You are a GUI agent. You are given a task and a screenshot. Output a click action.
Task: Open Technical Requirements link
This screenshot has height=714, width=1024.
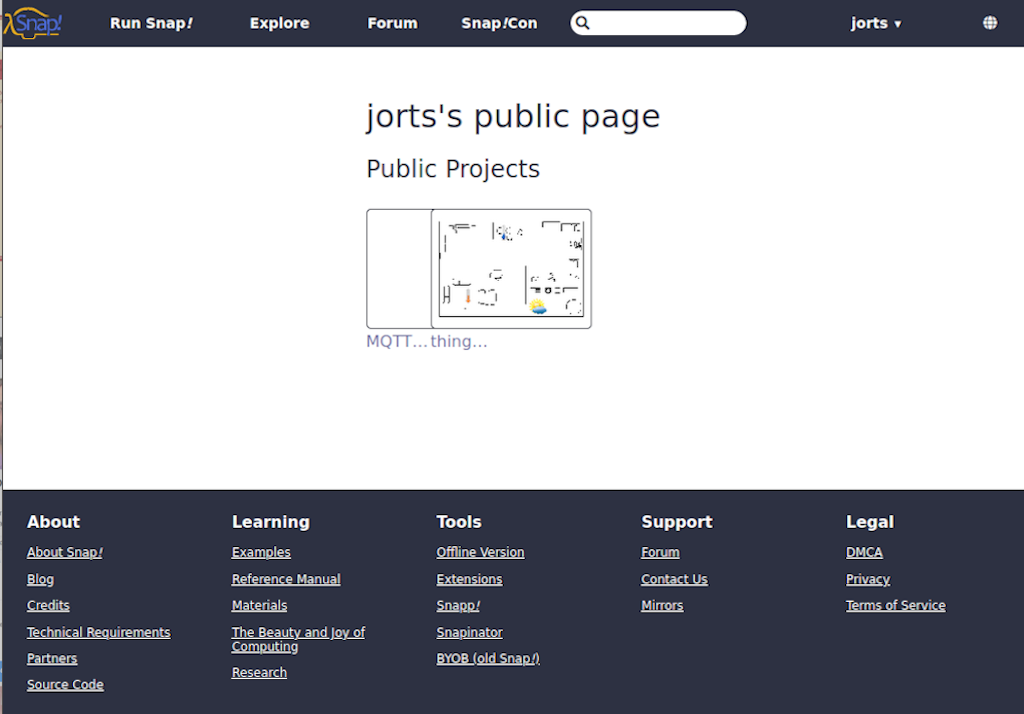[99, 632]
